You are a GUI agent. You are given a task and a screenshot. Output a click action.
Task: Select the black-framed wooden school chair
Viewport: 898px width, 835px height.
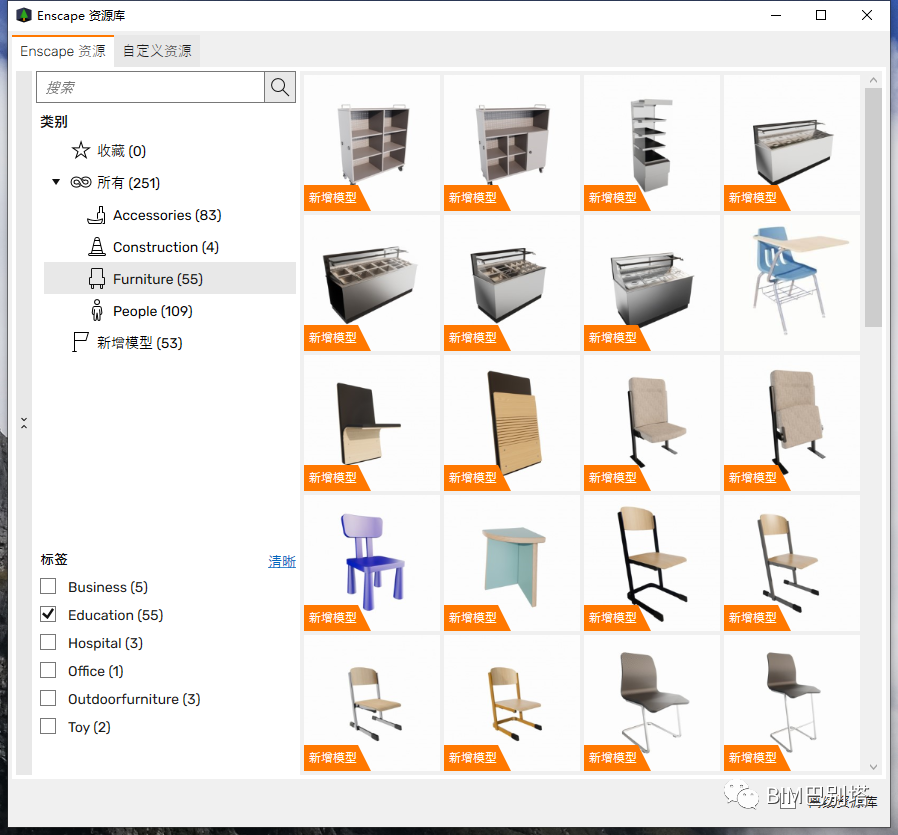point(652,563)
